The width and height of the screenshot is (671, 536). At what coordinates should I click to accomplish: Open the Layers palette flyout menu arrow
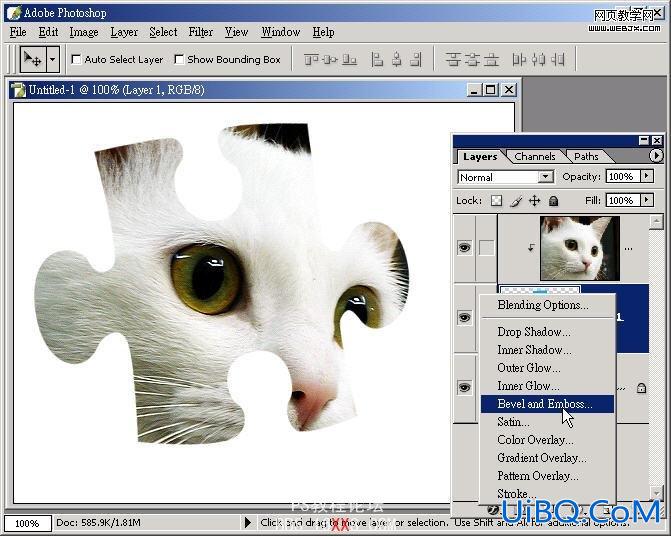(x=656, y=155)
